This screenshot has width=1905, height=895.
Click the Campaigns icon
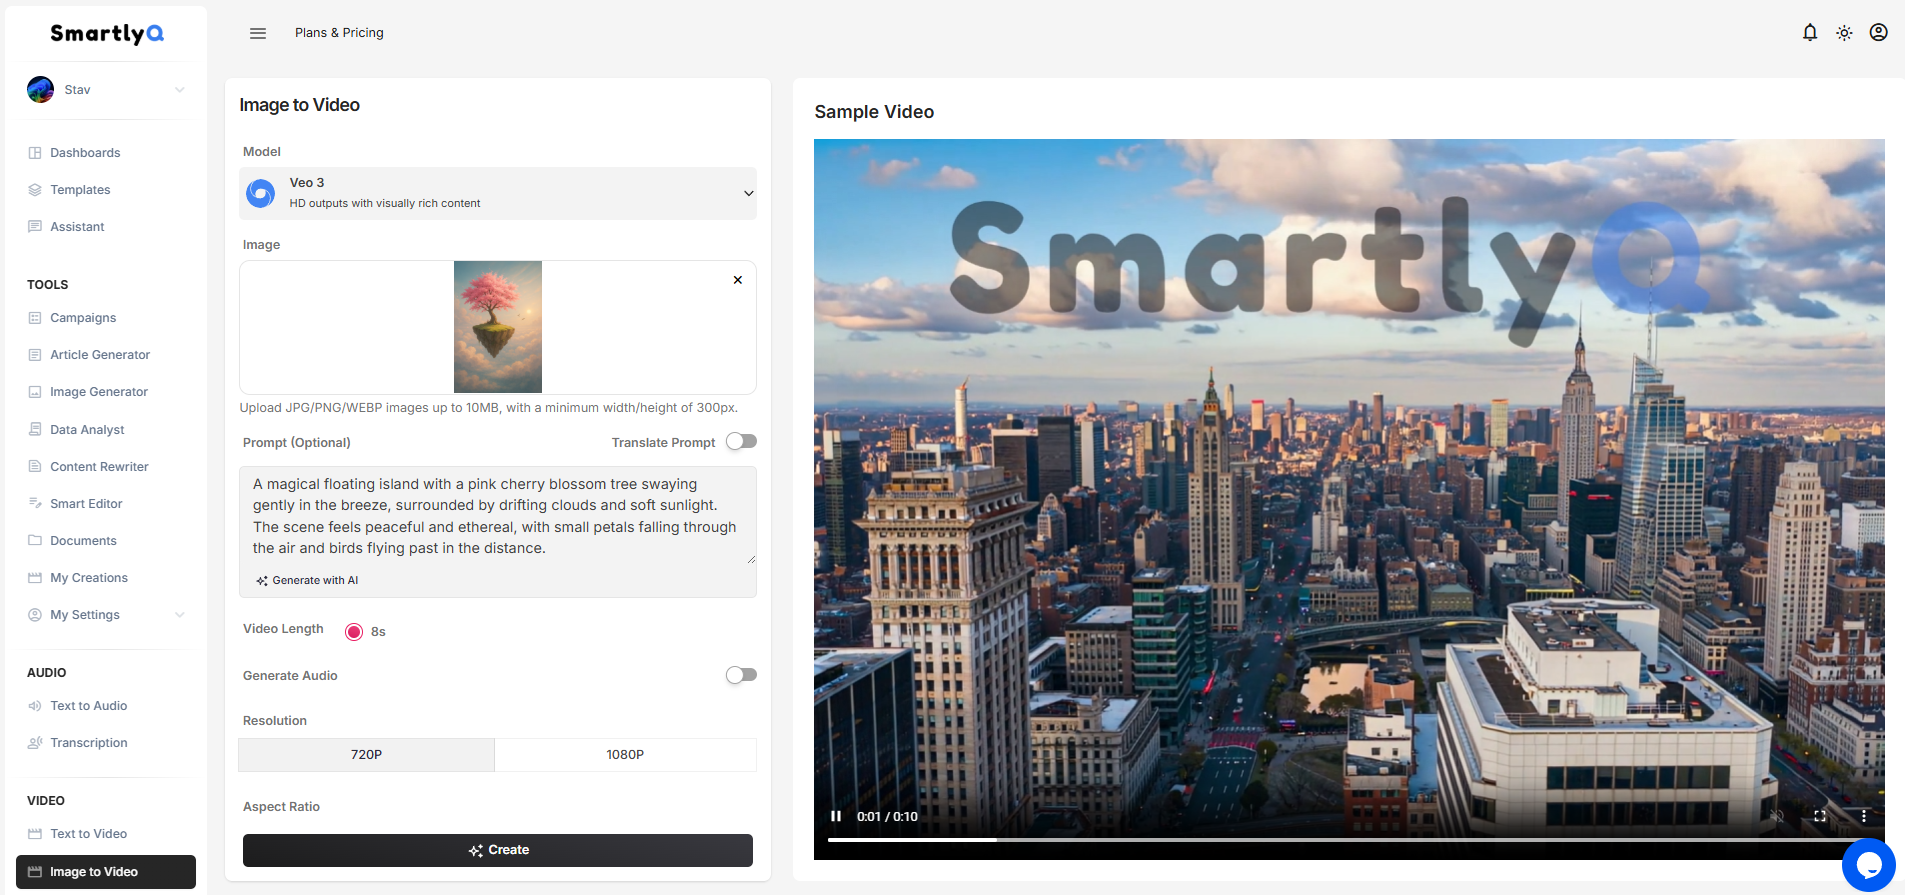point(35,318)
